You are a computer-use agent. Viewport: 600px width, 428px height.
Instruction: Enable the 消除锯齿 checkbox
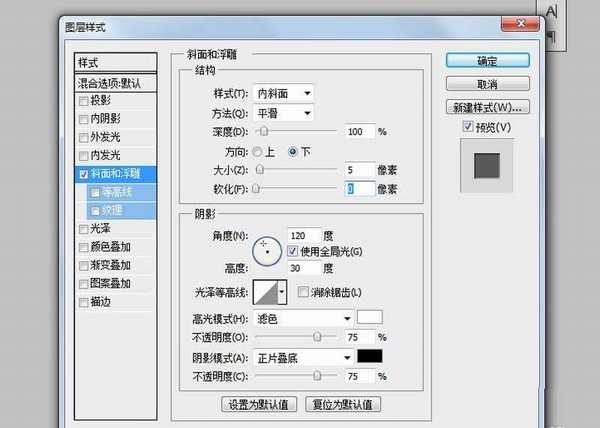303,291
